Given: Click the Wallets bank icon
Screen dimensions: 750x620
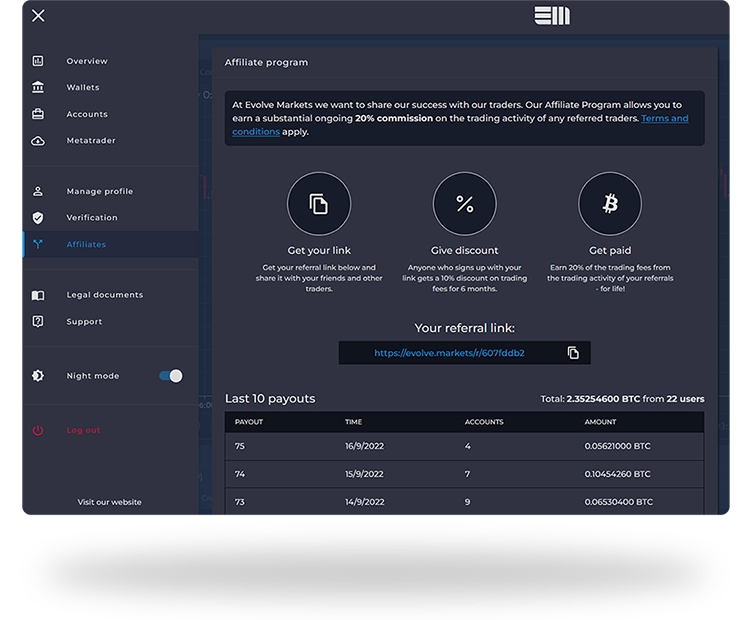Looking at the screenshot, I should pos(38,87).
